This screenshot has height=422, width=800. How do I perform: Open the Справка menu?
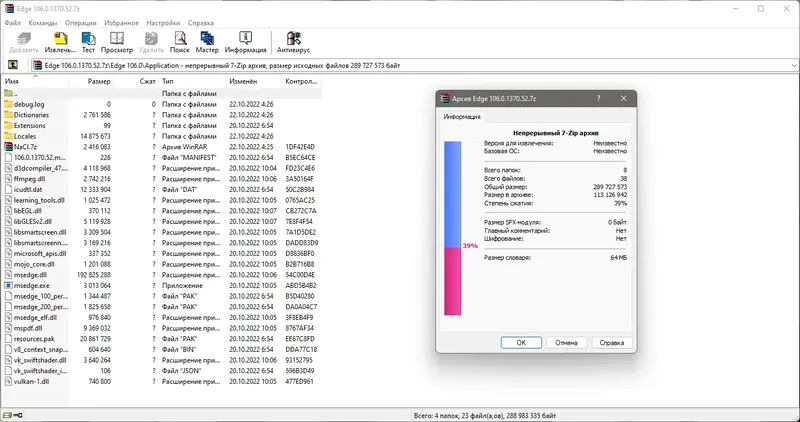(201, 23)
